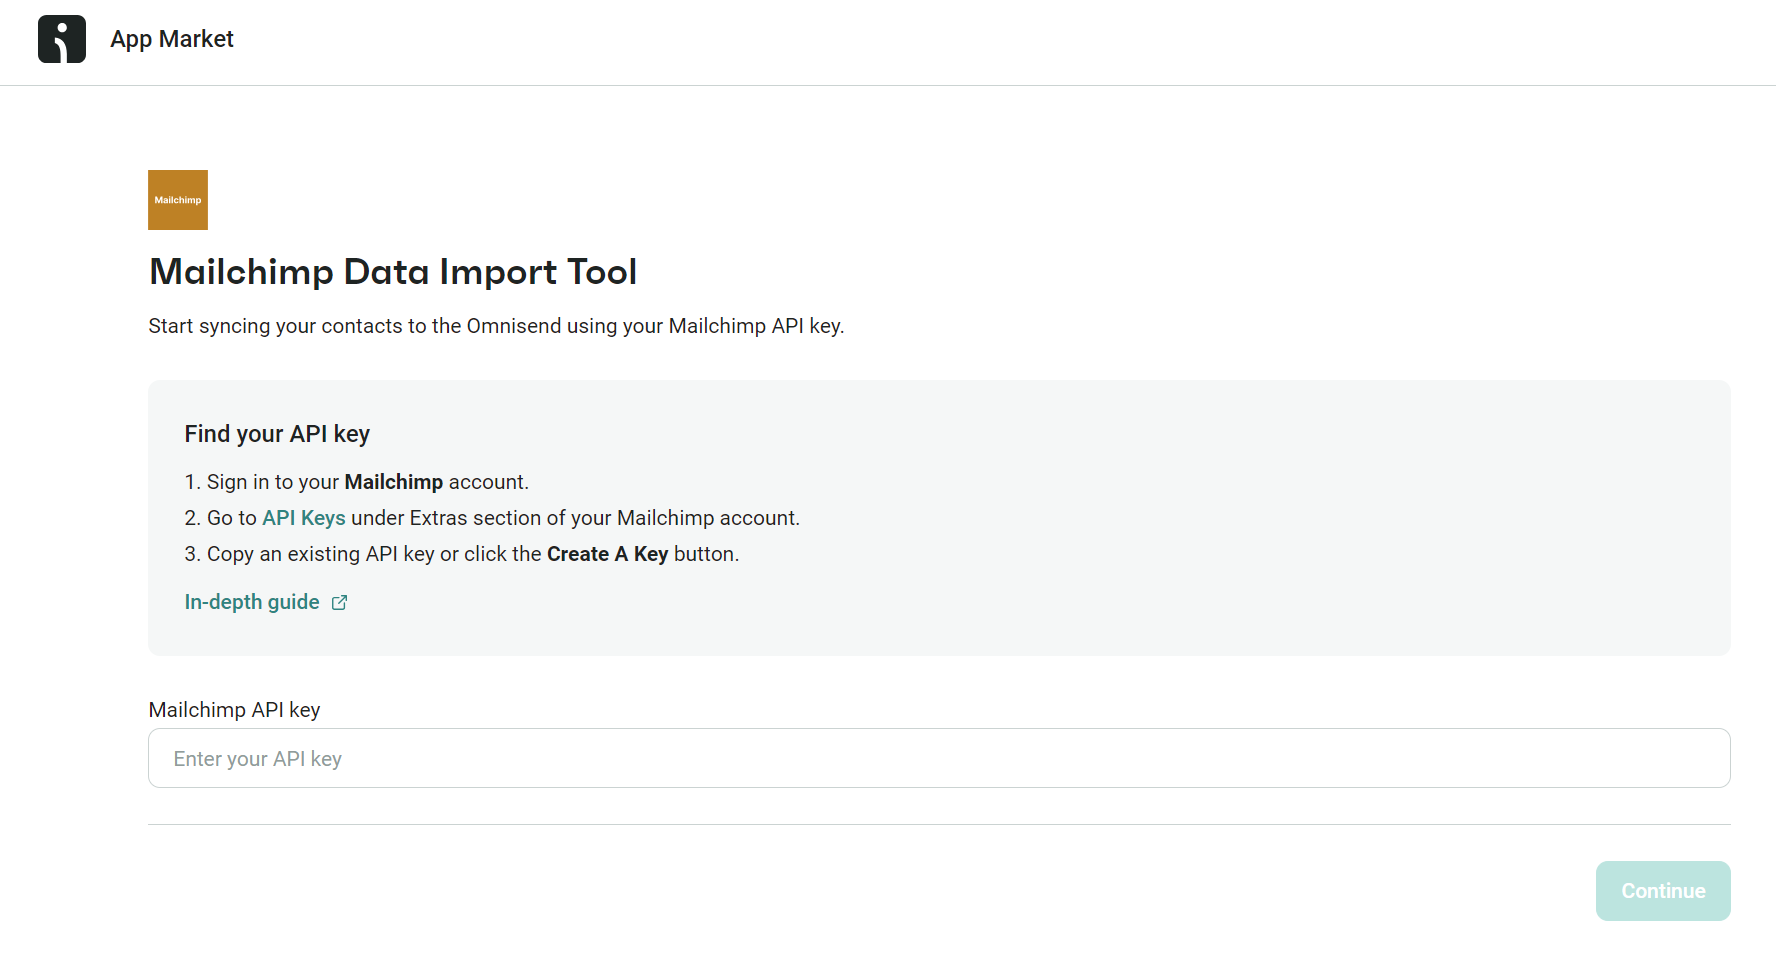Select the Find your API key heading
The width and height of the screenshot is (1776, 955).
[x=276, y=433]
